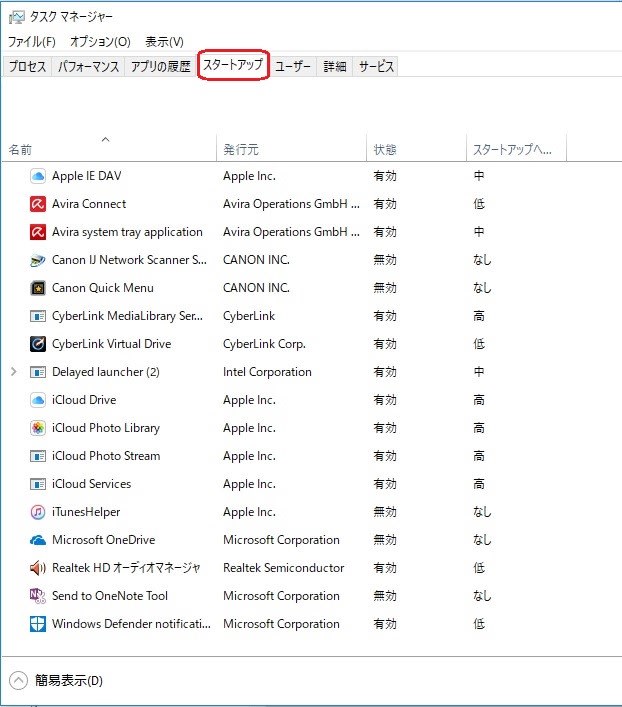Select the Avira Connect entry name
The height and width of the screenshot is (707, 622).
point(89,204)
